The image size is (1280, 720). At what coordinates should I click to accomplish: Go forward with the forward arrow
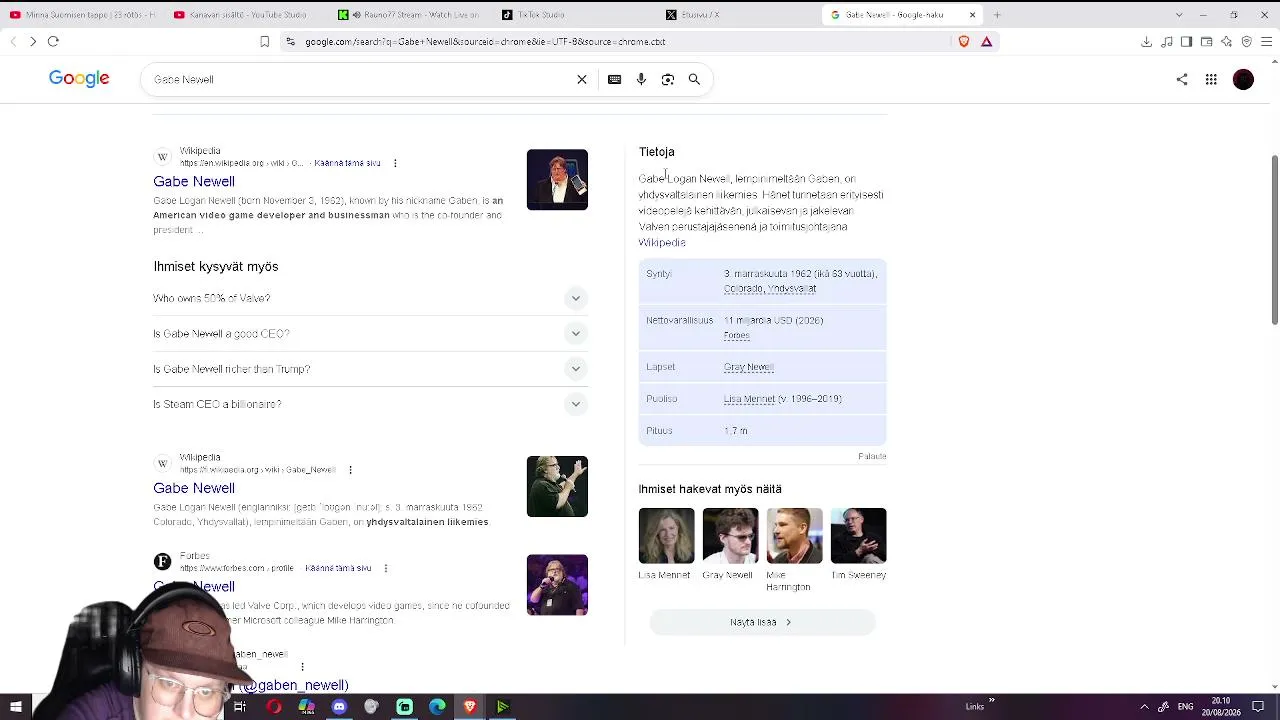pyautogui.click(x=33, y=41)
